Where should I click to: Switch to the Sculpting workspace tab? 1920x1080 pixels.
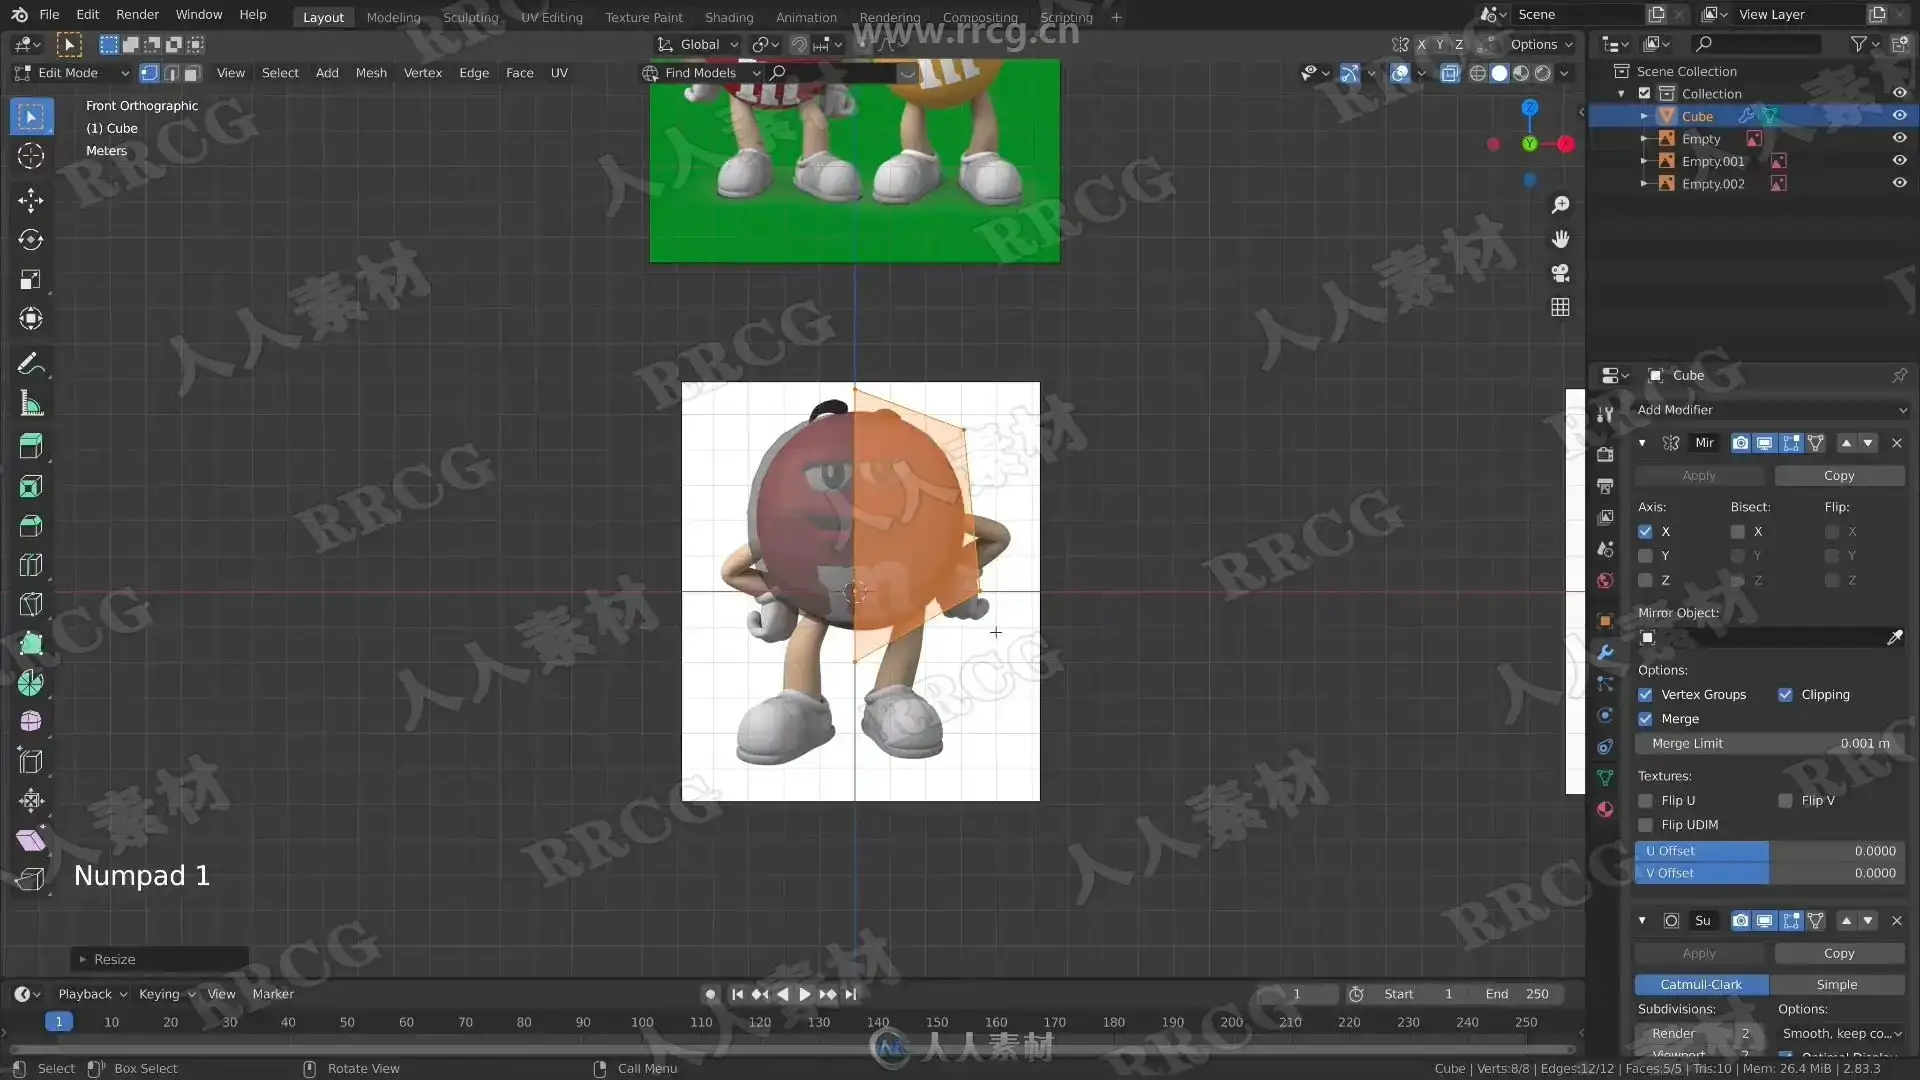[470, 17]
